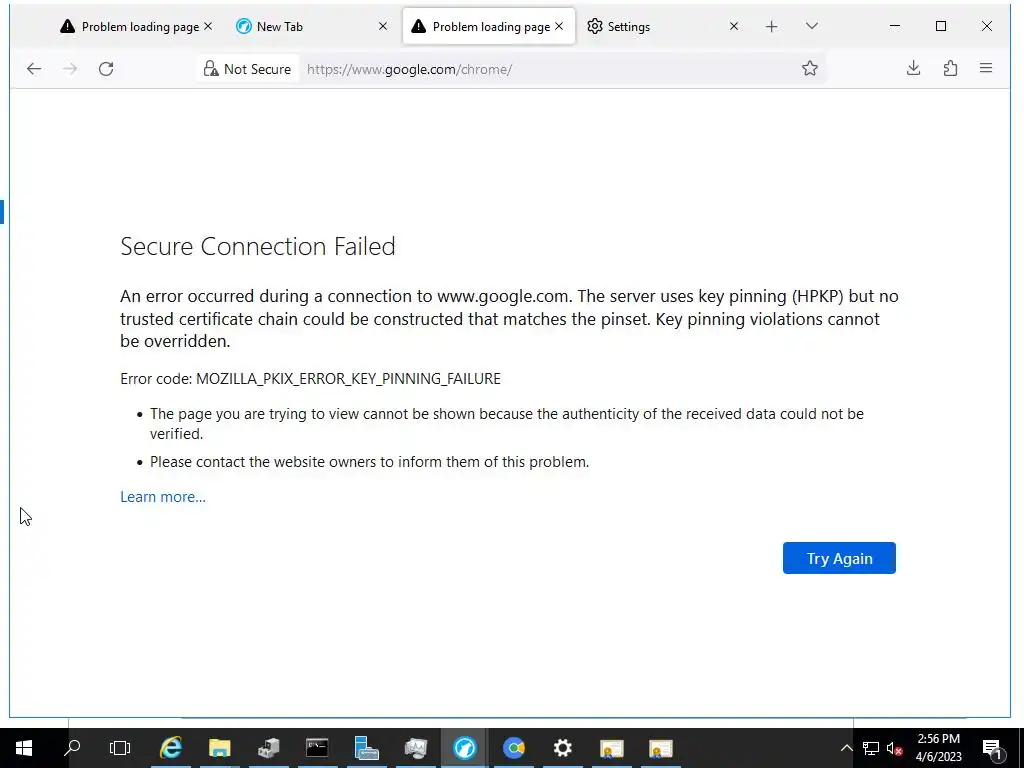Open Windows taskbar search
The height and width of the screenshot is (768, 1024).
click(72, 748)
